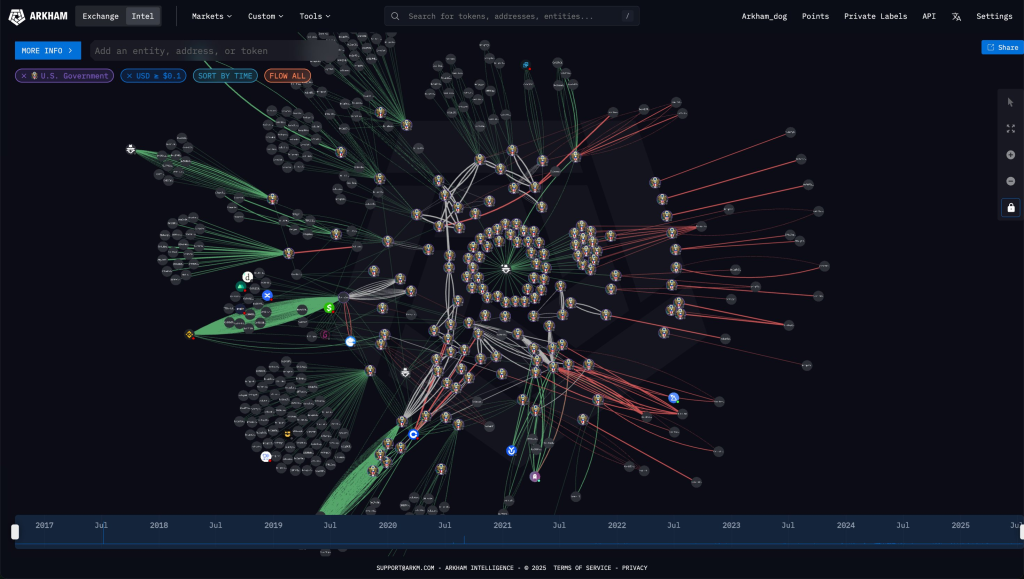Toggle the graph lock button
Viewport: 1024px width, 579px height.
tap(1010, 208)
